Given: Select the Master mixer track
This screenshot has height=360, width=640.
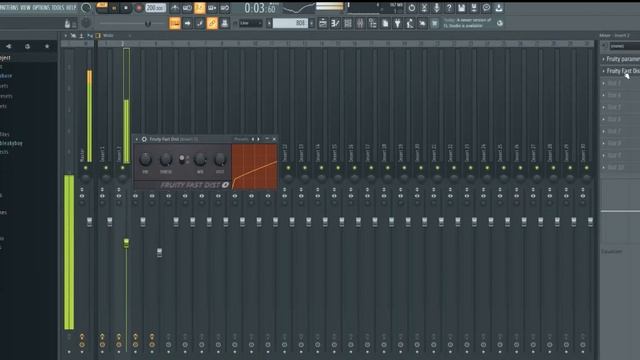Looking at the screenshot, I should click(x=82, y=155).
